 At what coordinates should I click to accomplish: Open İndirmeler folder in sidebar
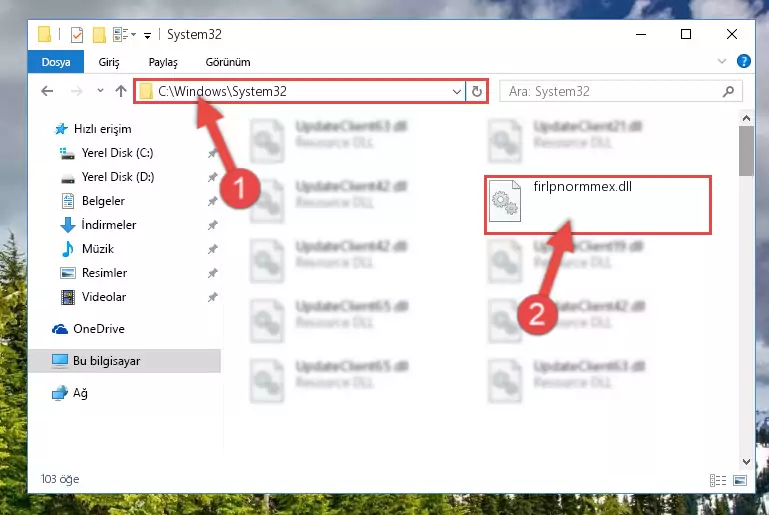click(108, 225)
